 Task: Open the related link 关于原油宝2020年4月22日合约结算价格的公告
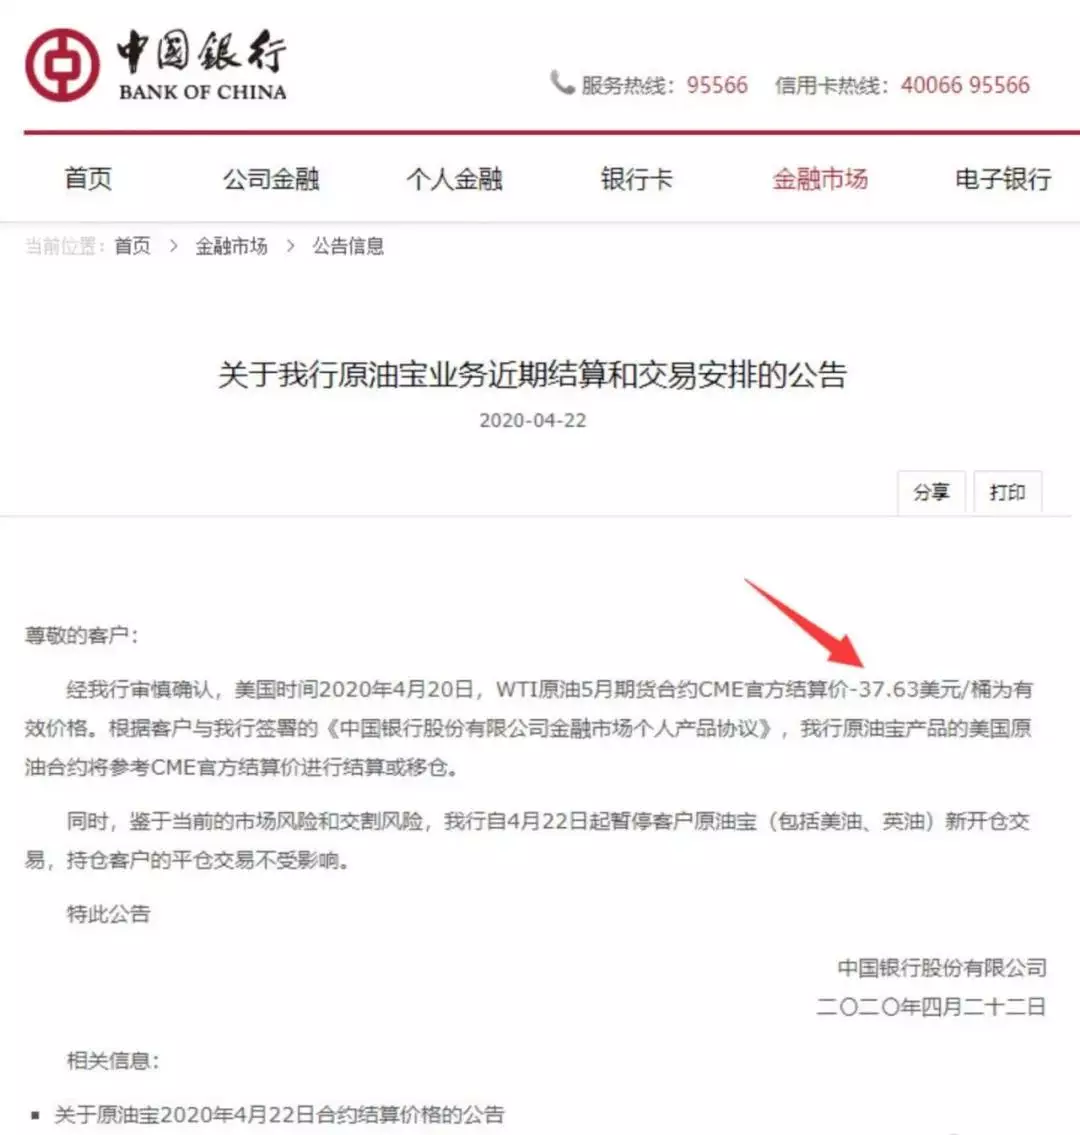pos(279,1114)
